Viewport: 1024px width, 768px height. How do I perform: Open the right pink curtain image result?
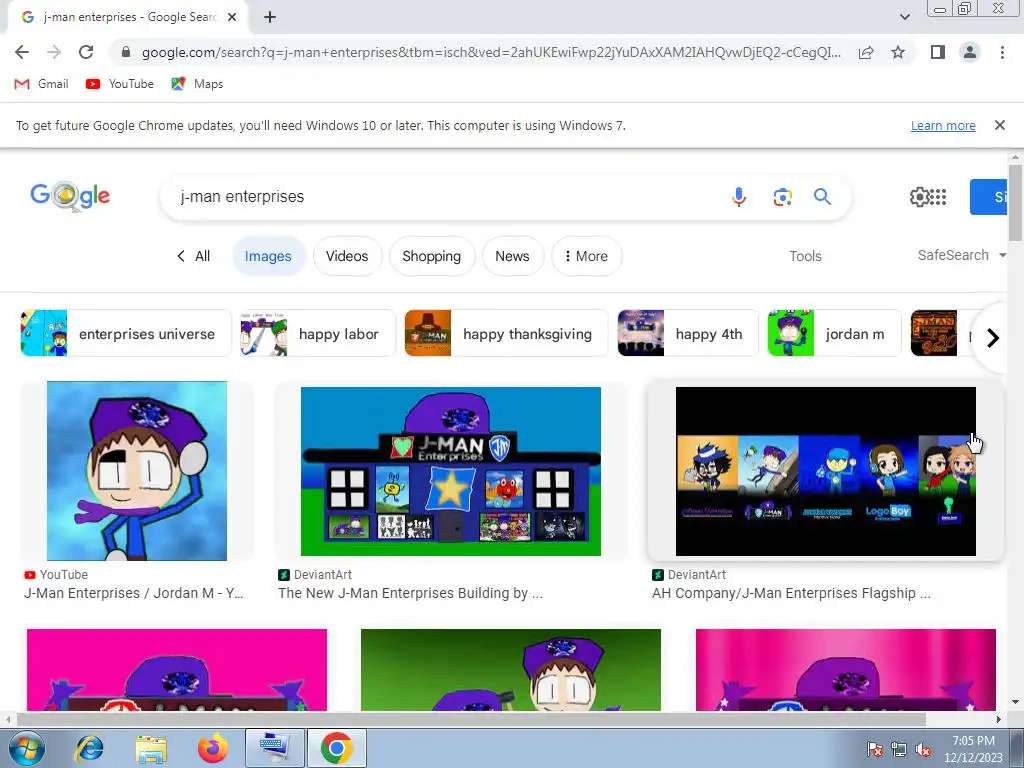[846, 669]
